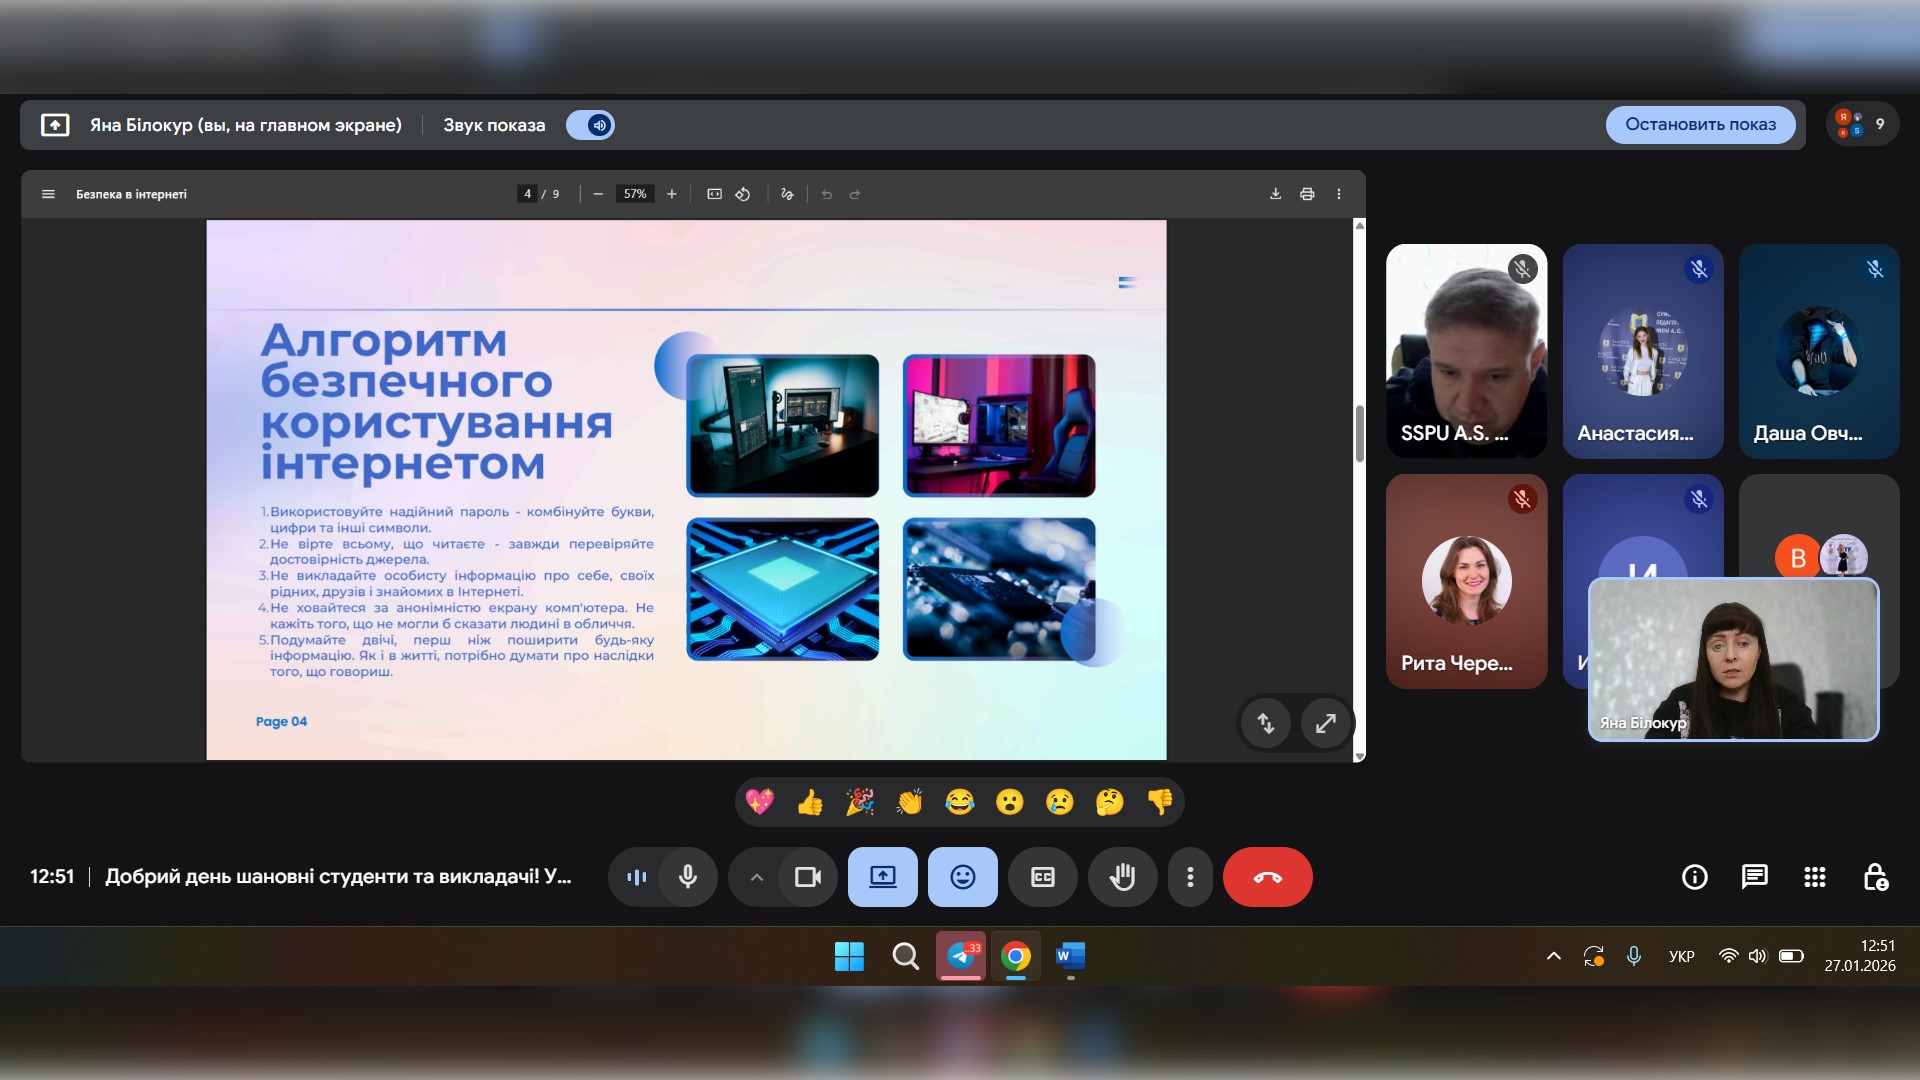
Task: Toggle presentation audio switch
Action: point(591,125)
